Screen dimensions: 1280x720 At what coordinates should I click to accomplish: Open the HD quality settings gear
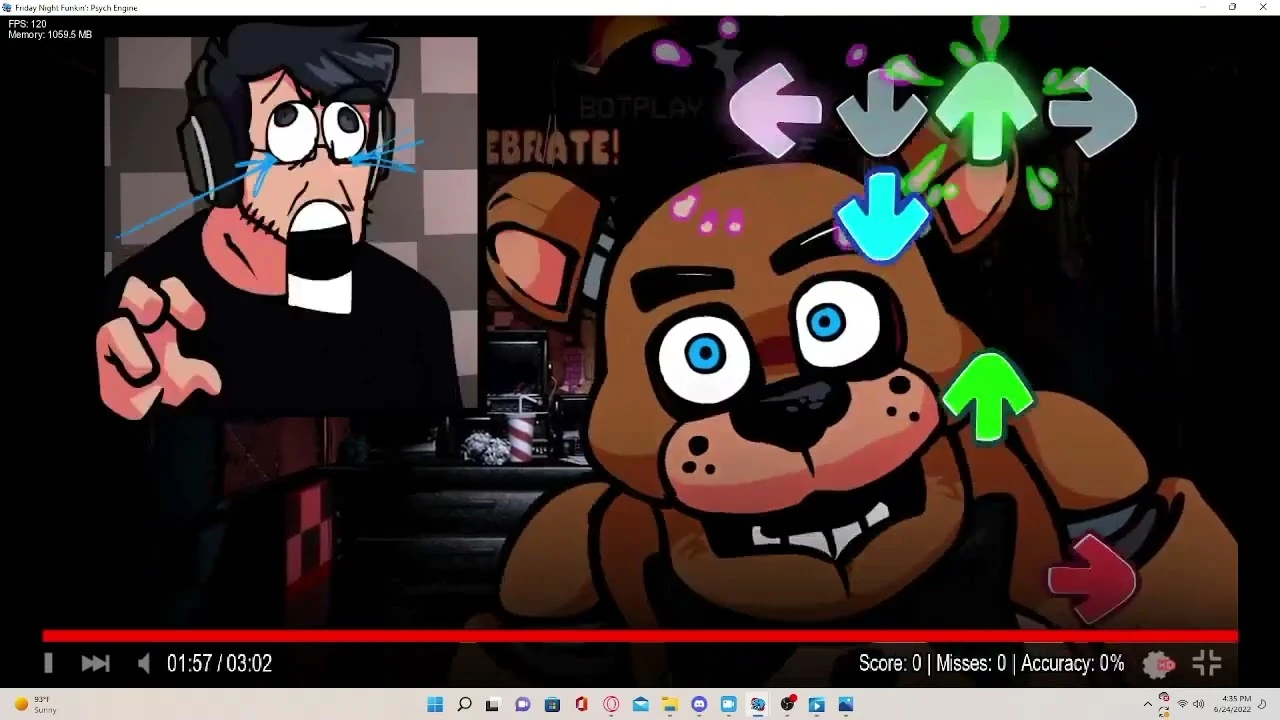[1157, 663]
